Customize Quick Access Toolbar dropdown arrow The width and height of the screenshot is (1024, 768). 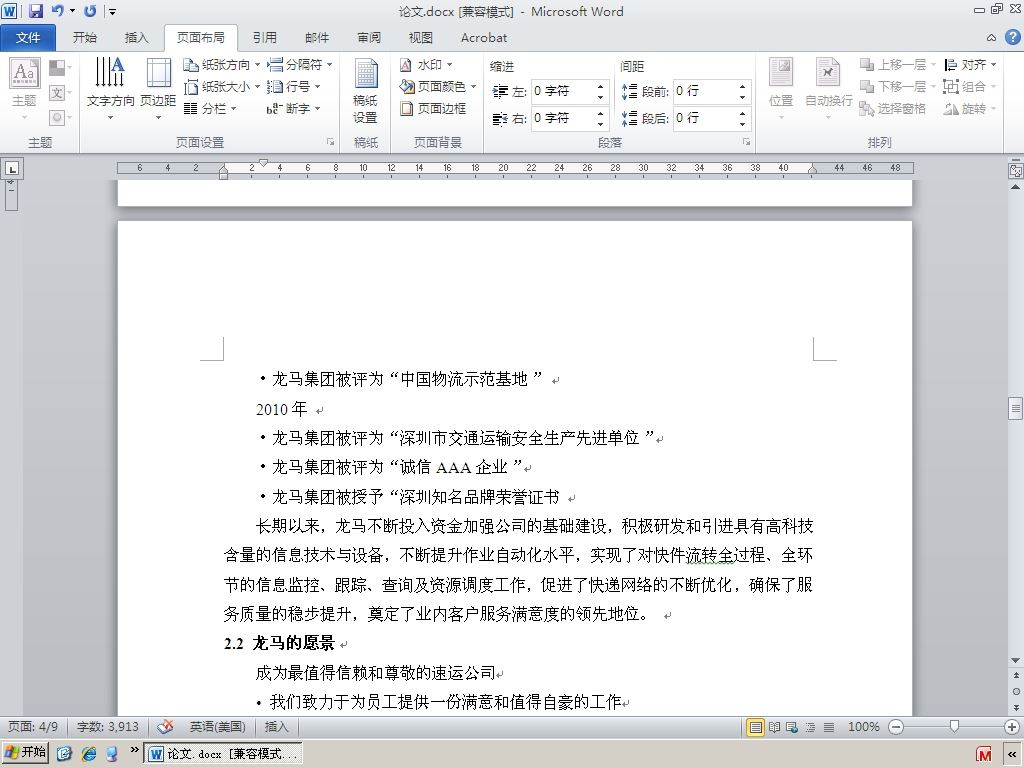112,11
